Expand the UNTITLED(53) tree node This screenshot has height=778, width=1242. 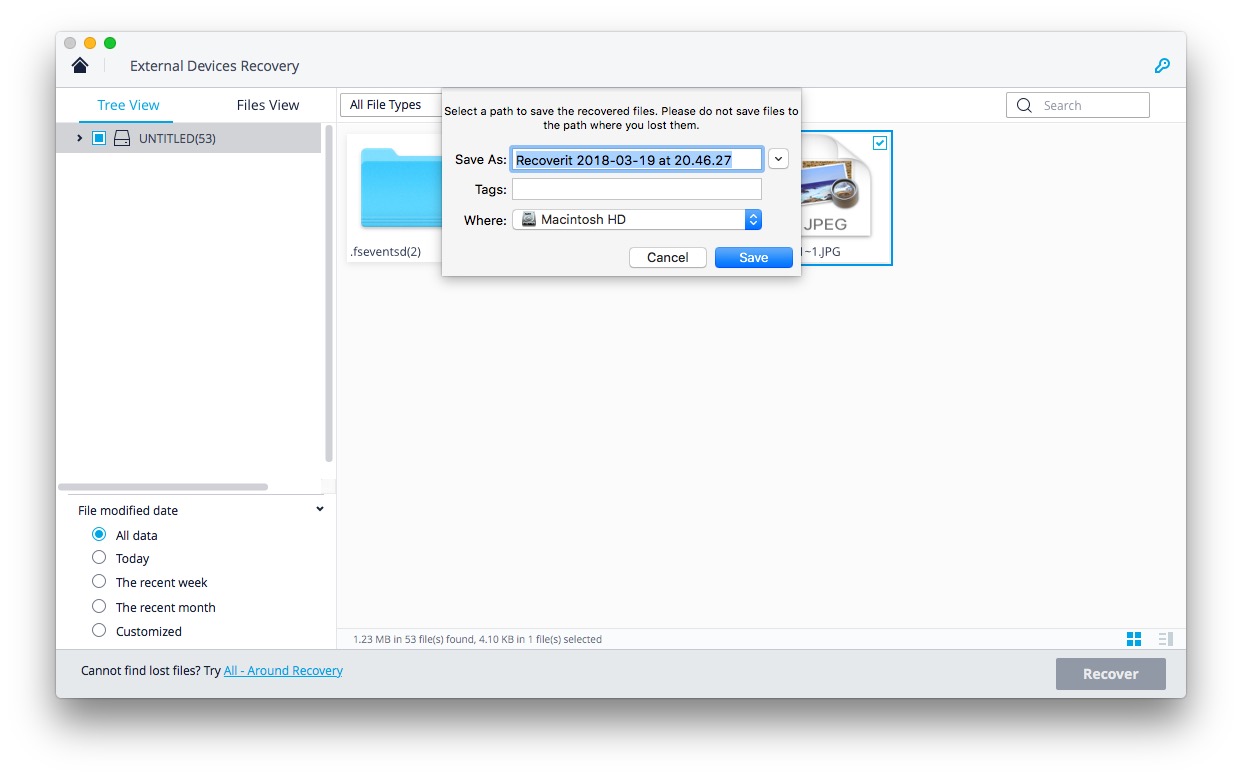79,138
